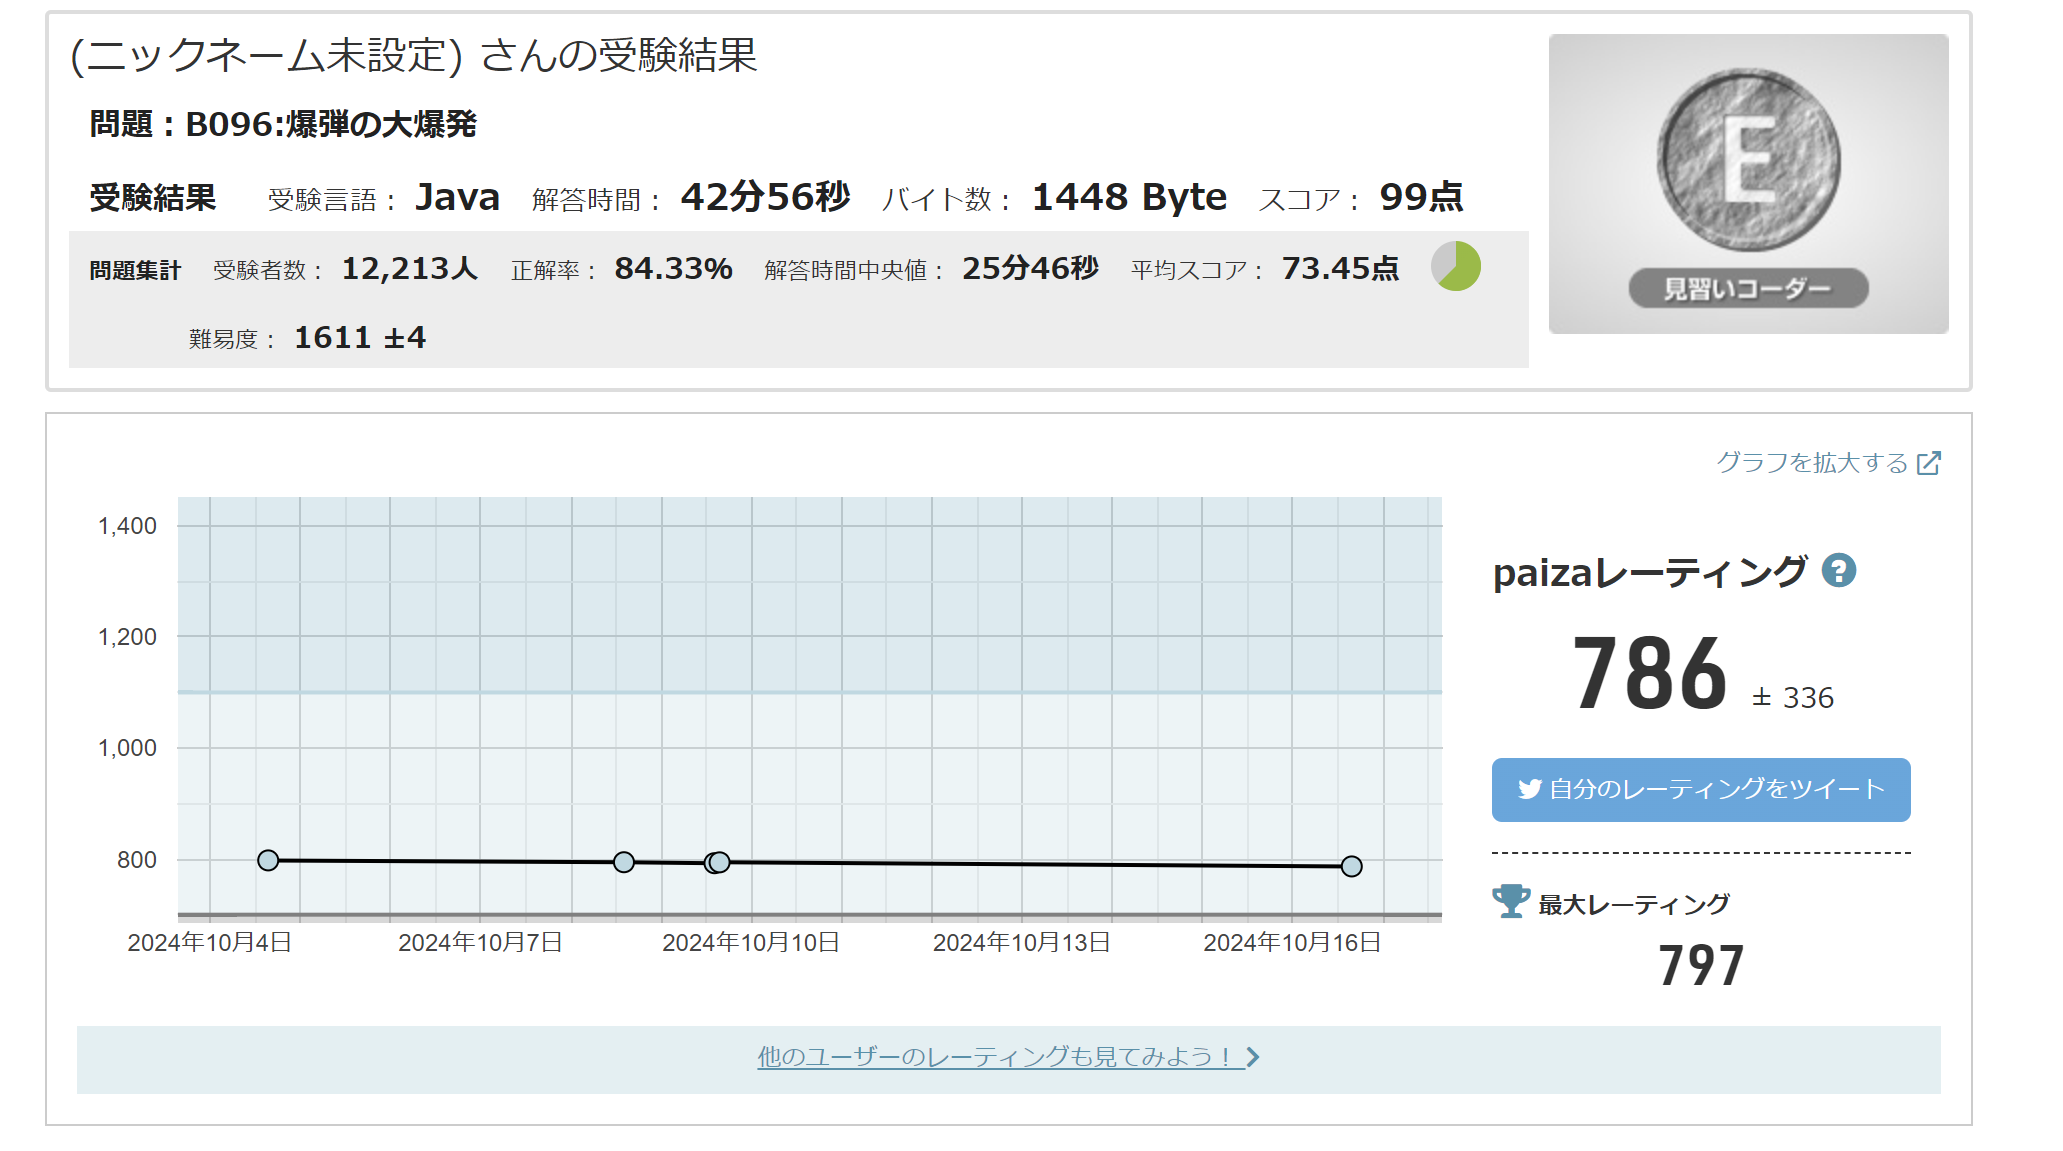Click the Twitter bird icon on tweet button
Viewport: 2063px width, 1151px height.
(x=1529, y=789)
